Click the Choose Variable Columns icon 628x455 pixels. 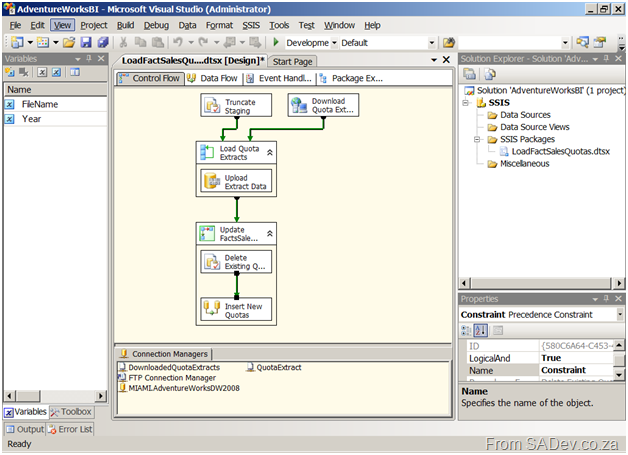pyautogui.click(x=75, y=72)
